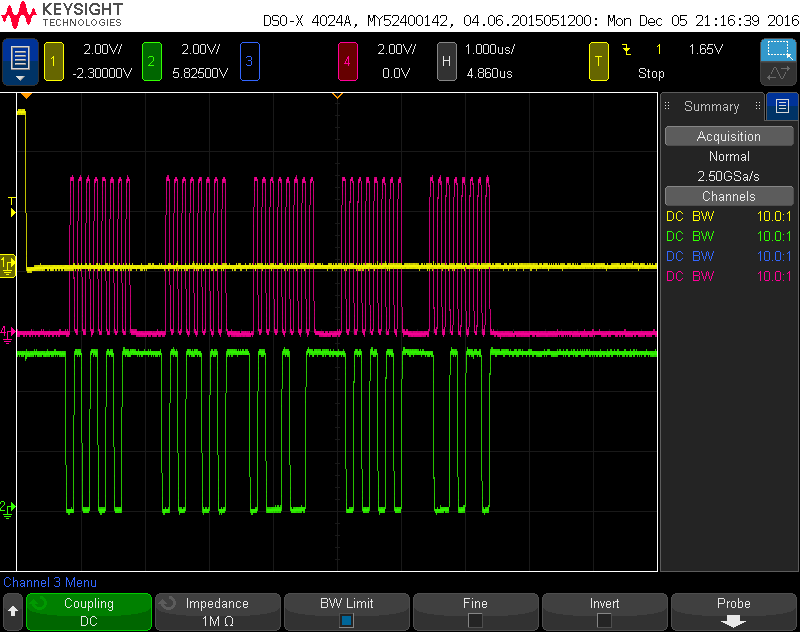Switch to the Summary tab
The image size is (800, 632).
click(x=711, y=106)
